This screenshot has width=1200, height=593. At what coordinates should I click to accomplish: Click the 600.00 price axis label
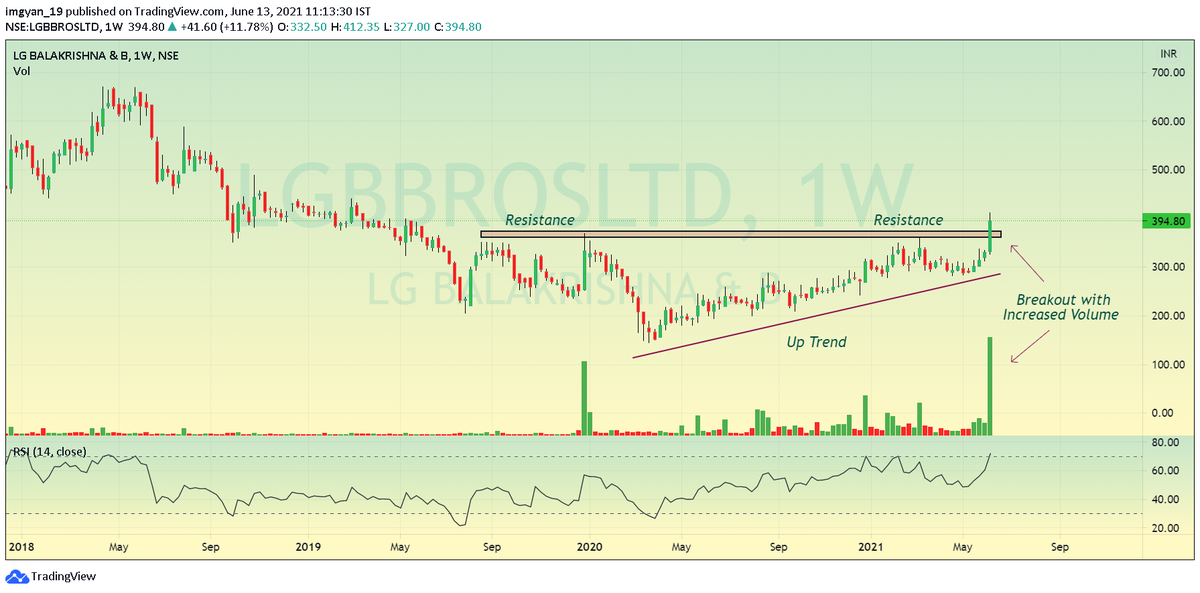1167,122
